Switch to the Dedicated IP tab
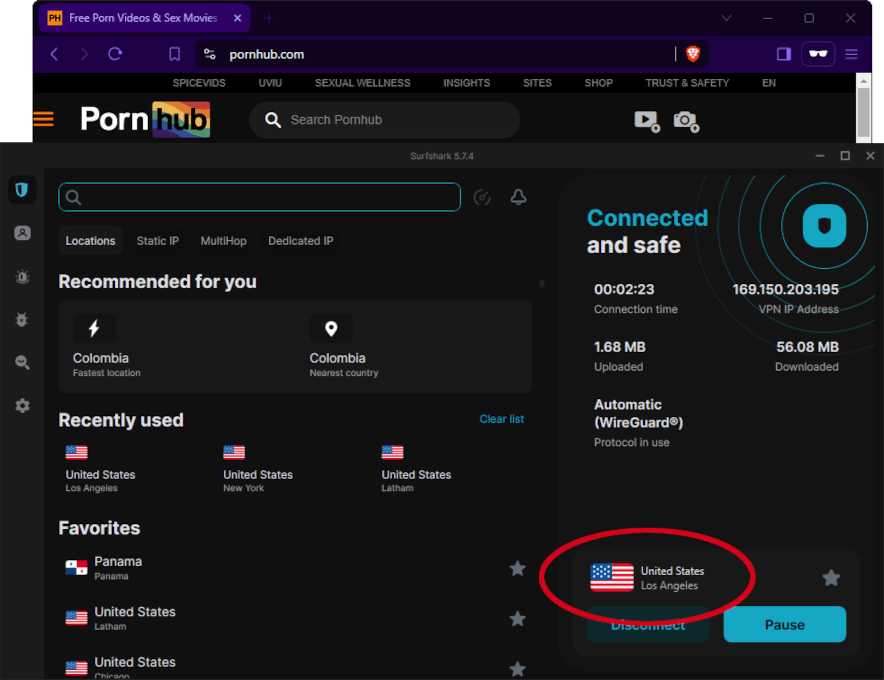 point(300,241)
